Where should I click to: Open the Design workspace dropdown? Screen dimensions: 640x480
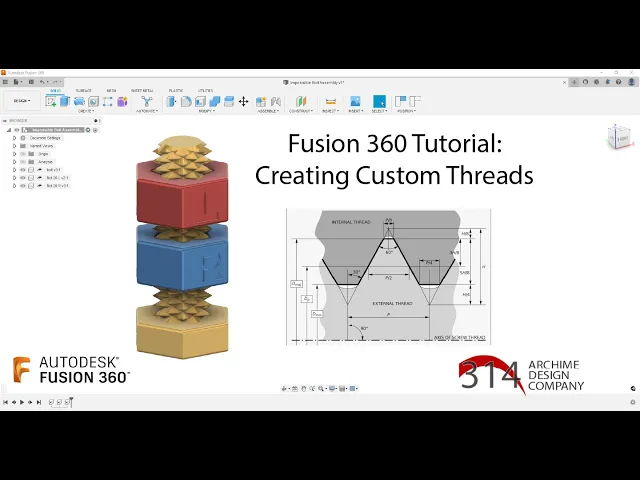22,101
